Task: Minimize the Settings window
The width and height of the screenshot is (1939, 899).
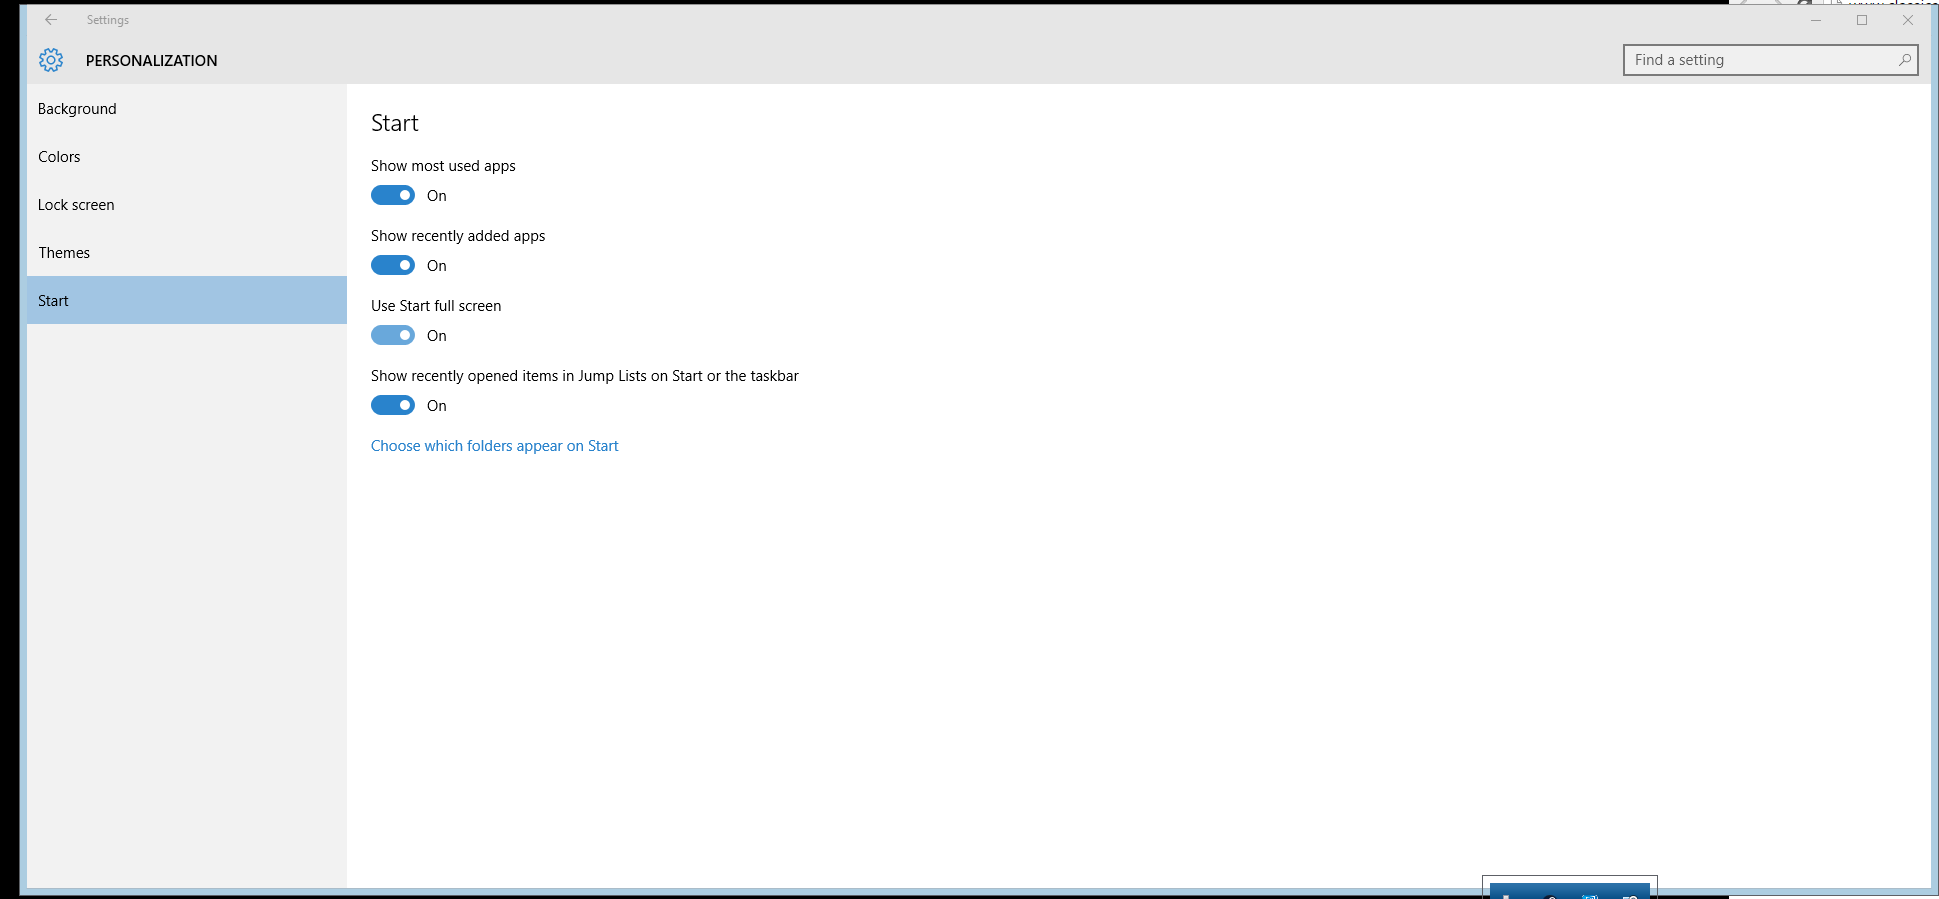Action: [1816, 20]
